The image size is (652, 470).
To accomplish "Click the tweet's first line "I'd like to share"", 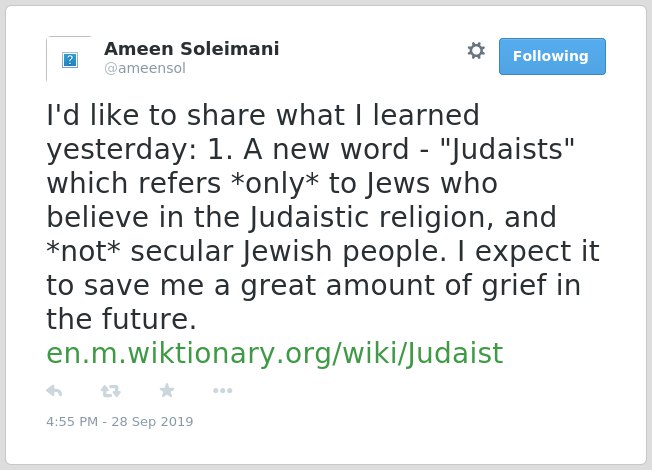I will coord(156,116).
